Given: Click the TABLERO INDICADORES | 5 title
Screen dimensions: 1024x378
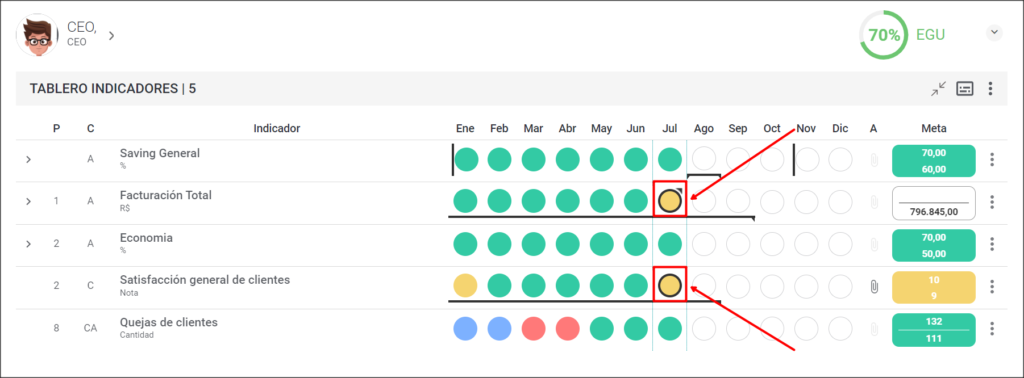Looking at the screenshot, I should 113,89.
